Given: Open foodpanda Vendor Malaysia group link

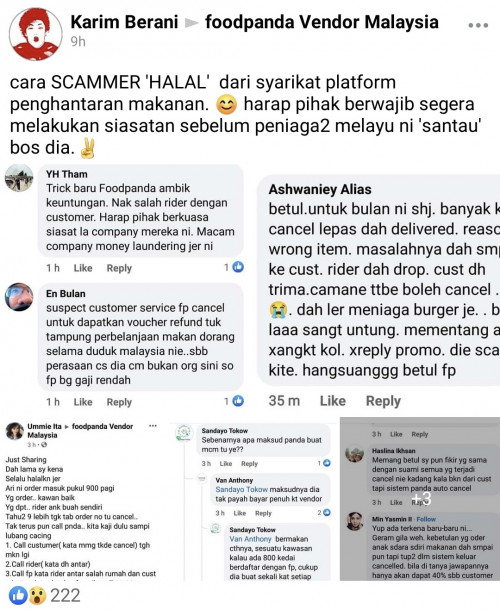Looking at the screenshot, I should (x=321, y=22).
